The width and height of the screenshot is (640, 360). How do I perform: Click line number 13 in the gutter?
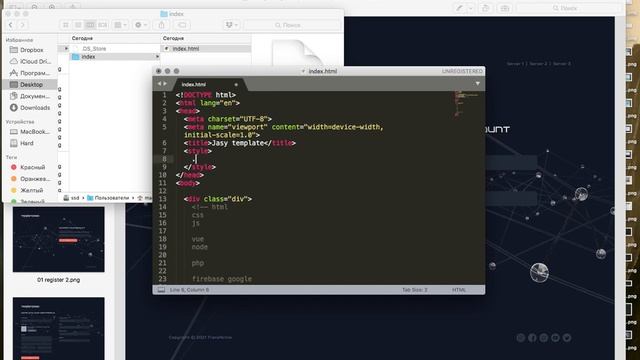pos(162,199)
